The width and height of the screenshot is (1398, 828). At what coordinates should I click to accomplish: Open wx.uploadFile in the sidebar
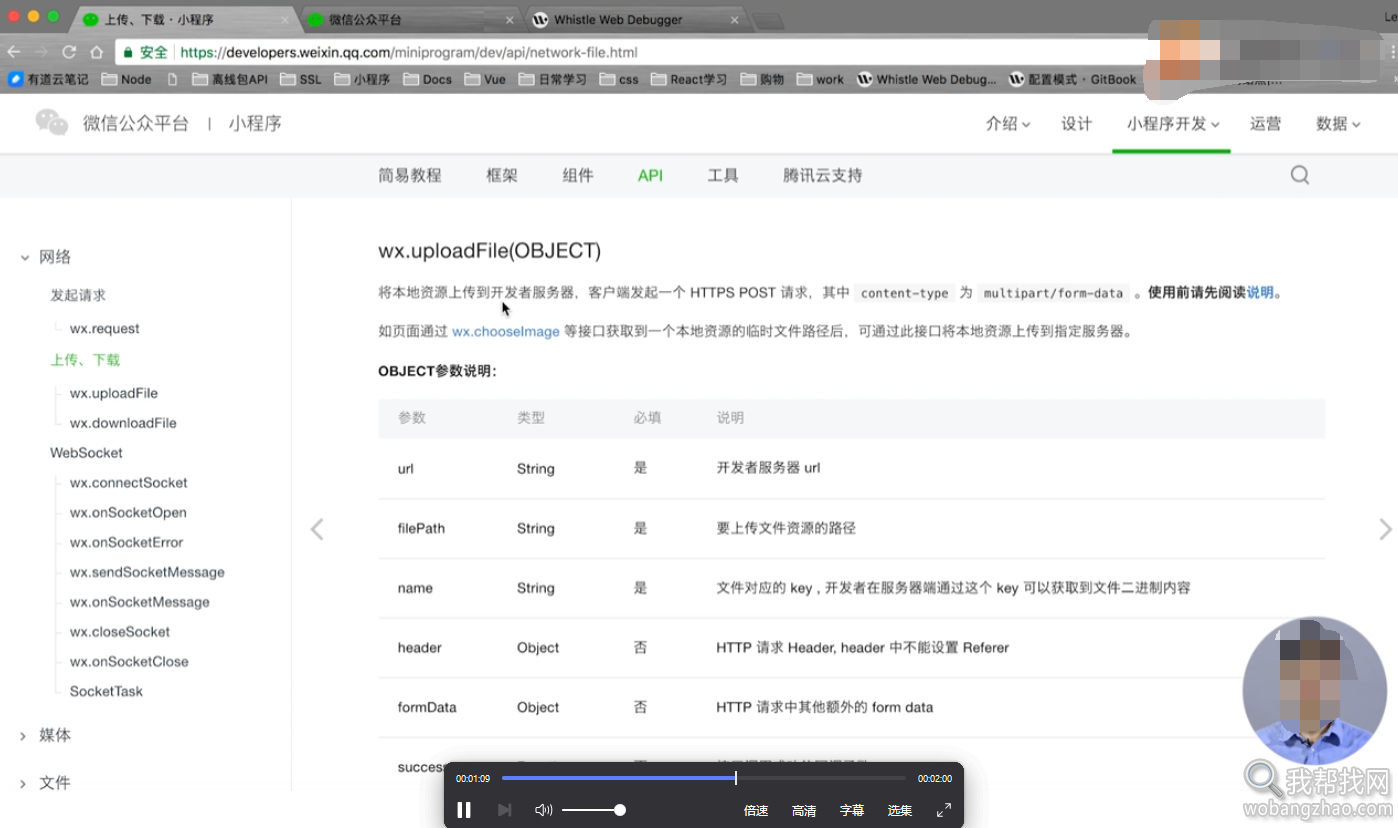[x=114, y=393]
